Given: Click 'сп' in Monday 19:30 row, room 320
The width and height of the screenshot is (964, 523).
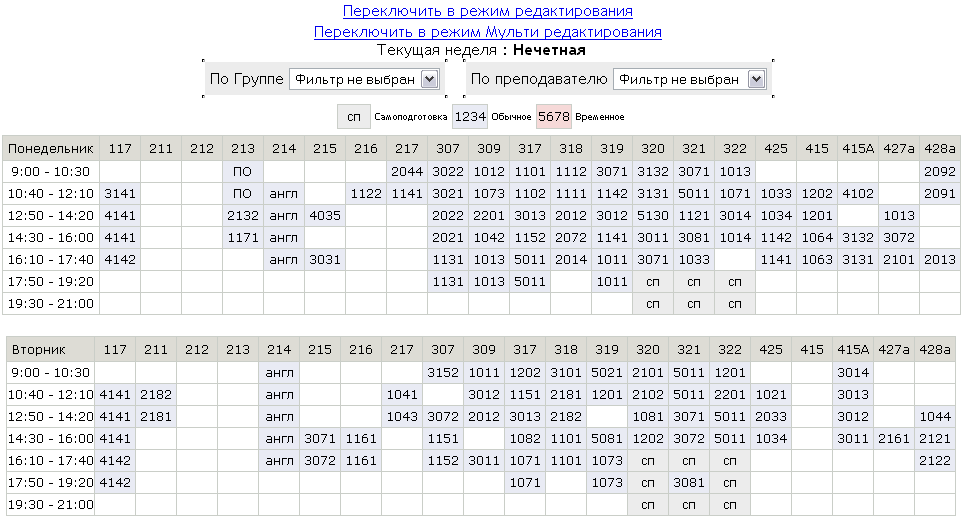Looking at the screenshot, I should [653, 304].
